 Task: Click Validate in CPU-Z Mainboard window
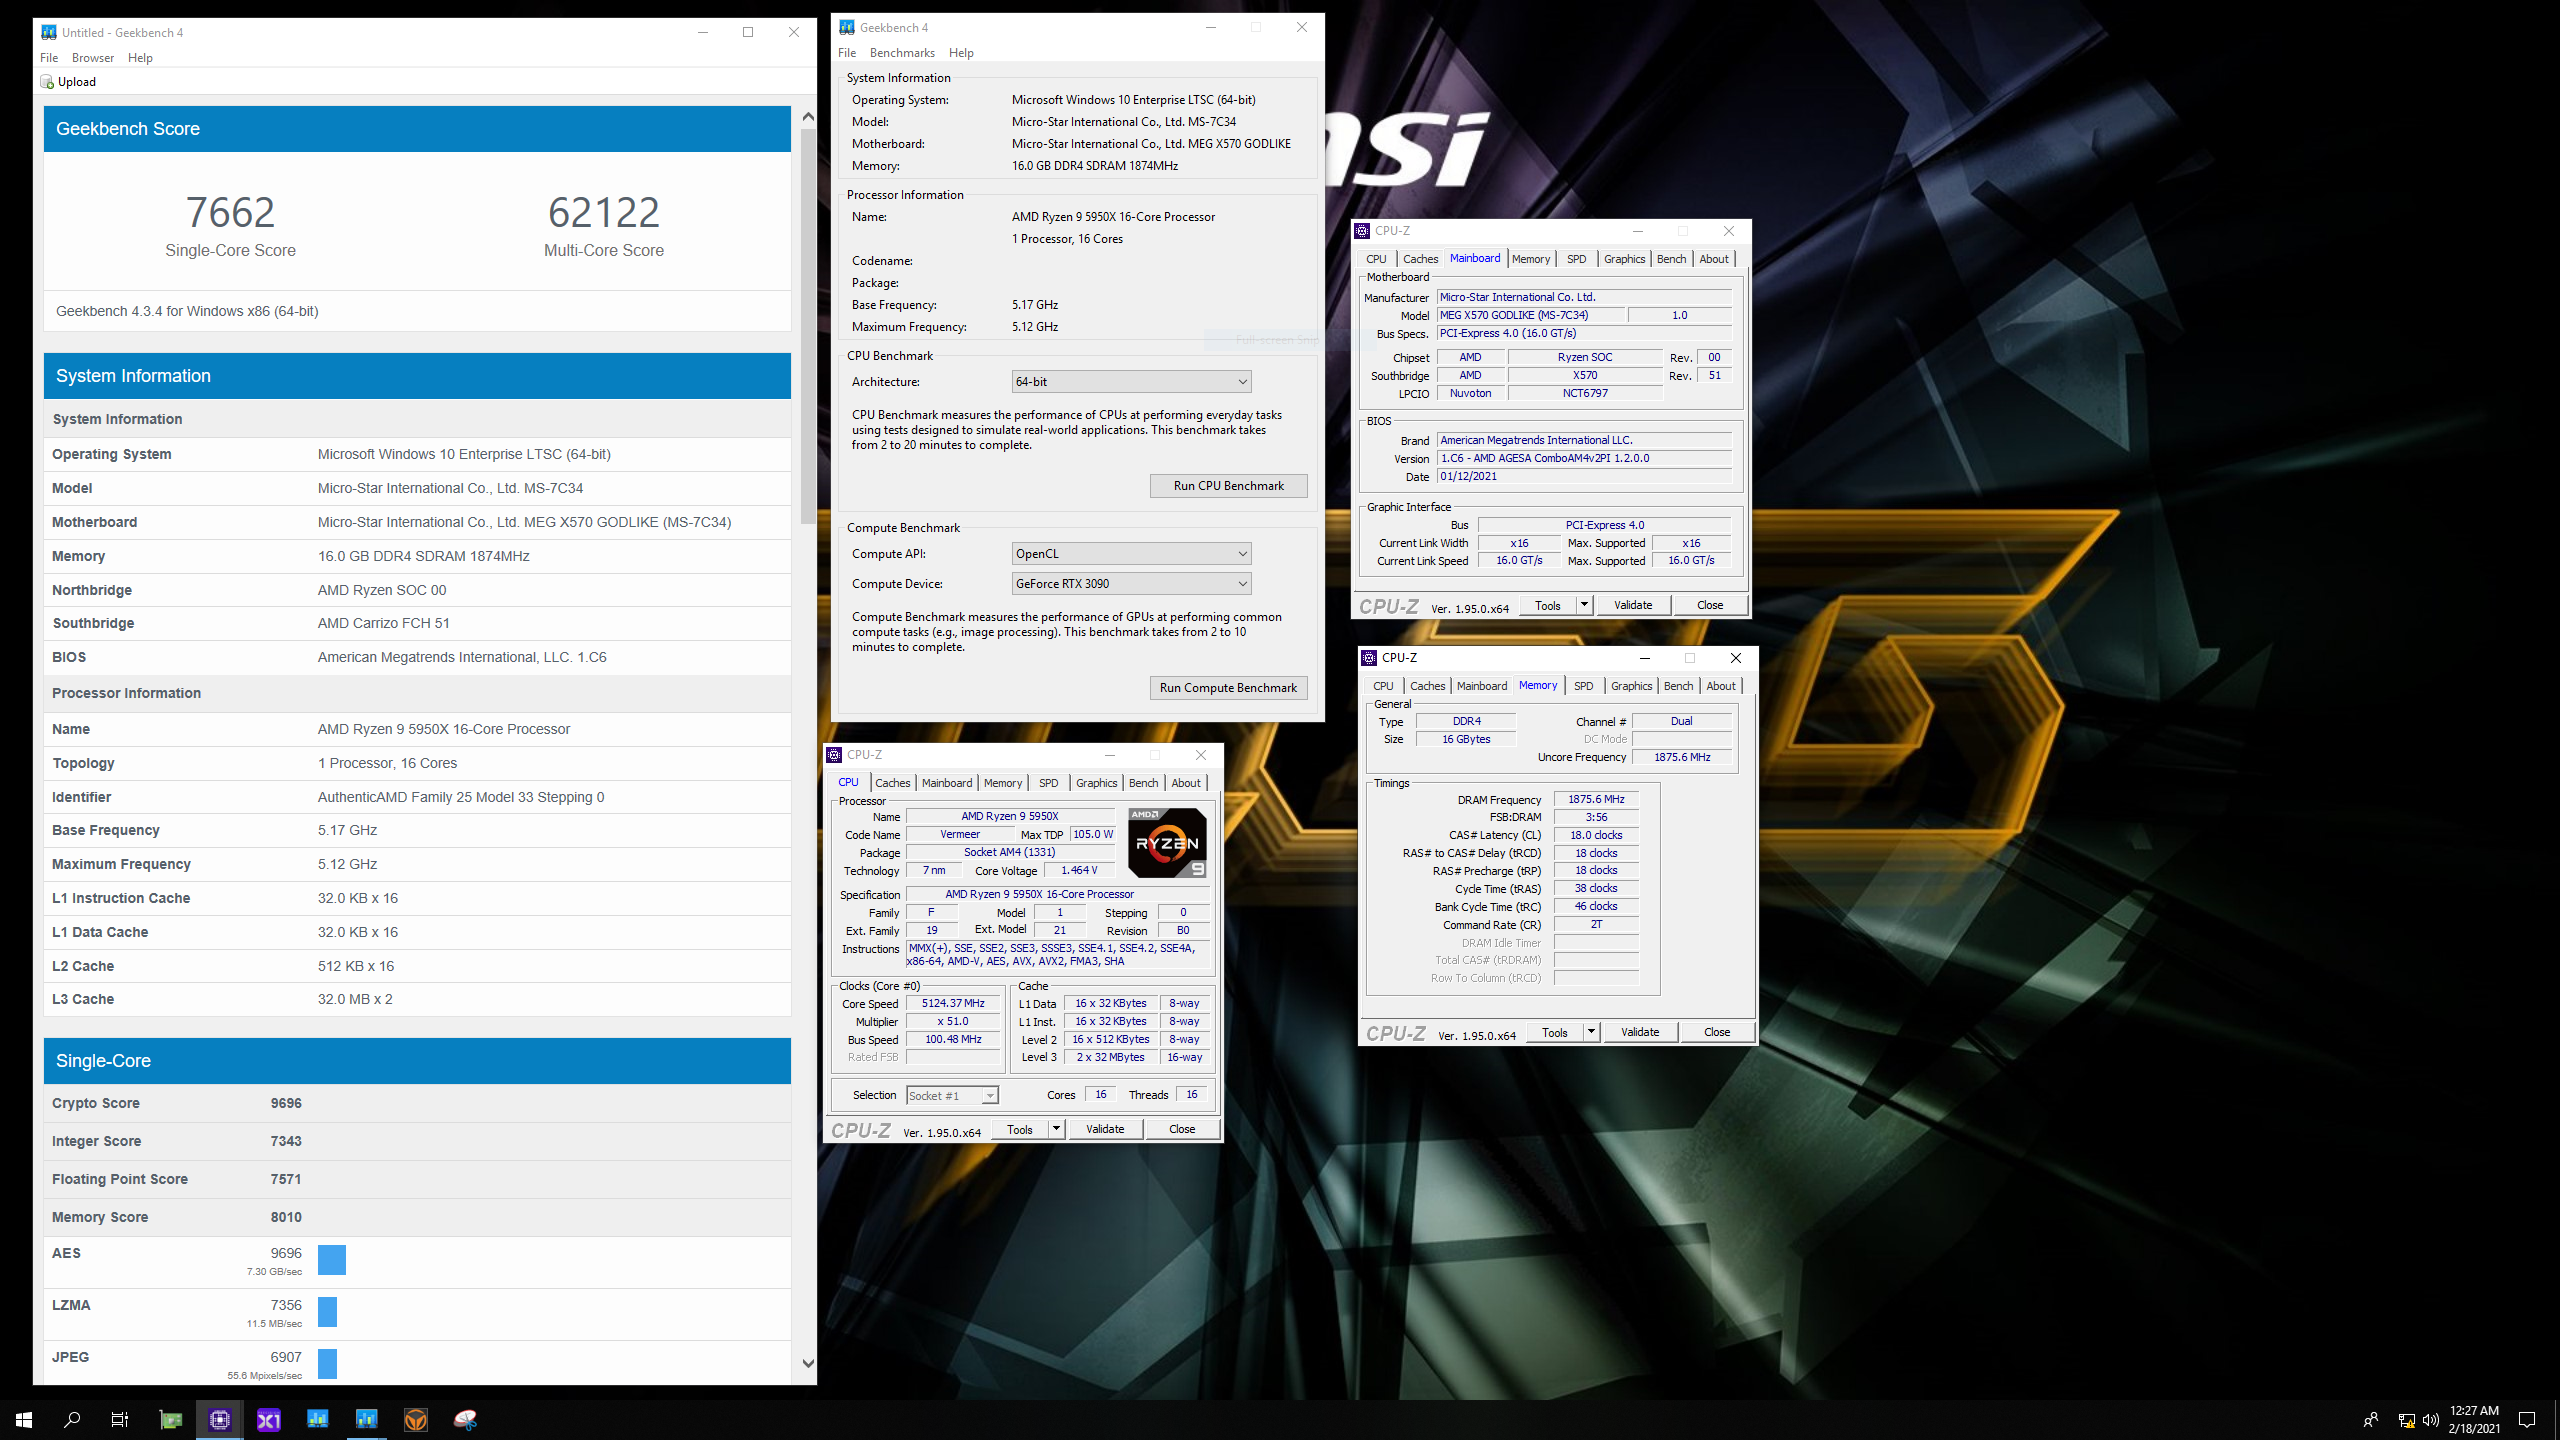click(1633, 605)
